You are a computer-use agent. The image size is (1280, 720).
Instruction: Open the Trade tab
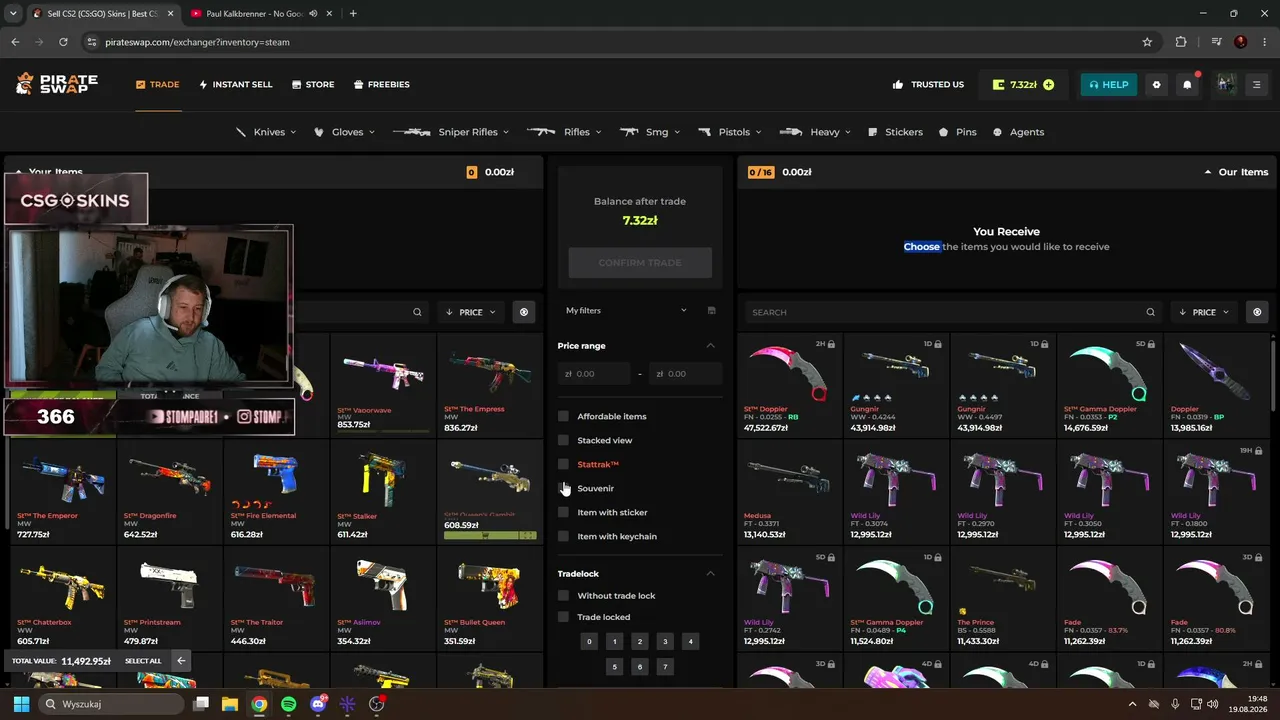point(158,85)
